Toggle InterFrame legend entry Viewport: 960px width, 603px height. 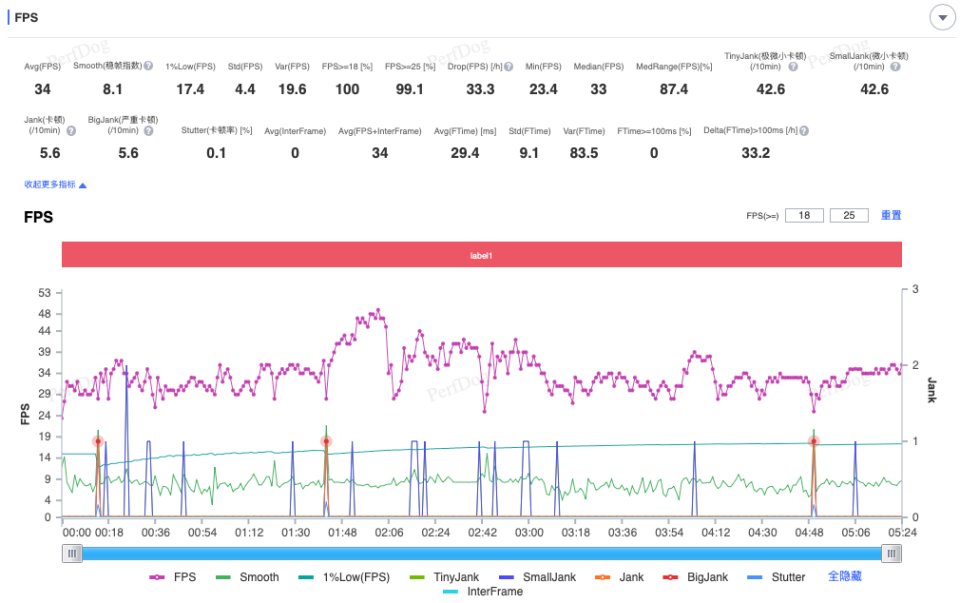tap(482, 592)
